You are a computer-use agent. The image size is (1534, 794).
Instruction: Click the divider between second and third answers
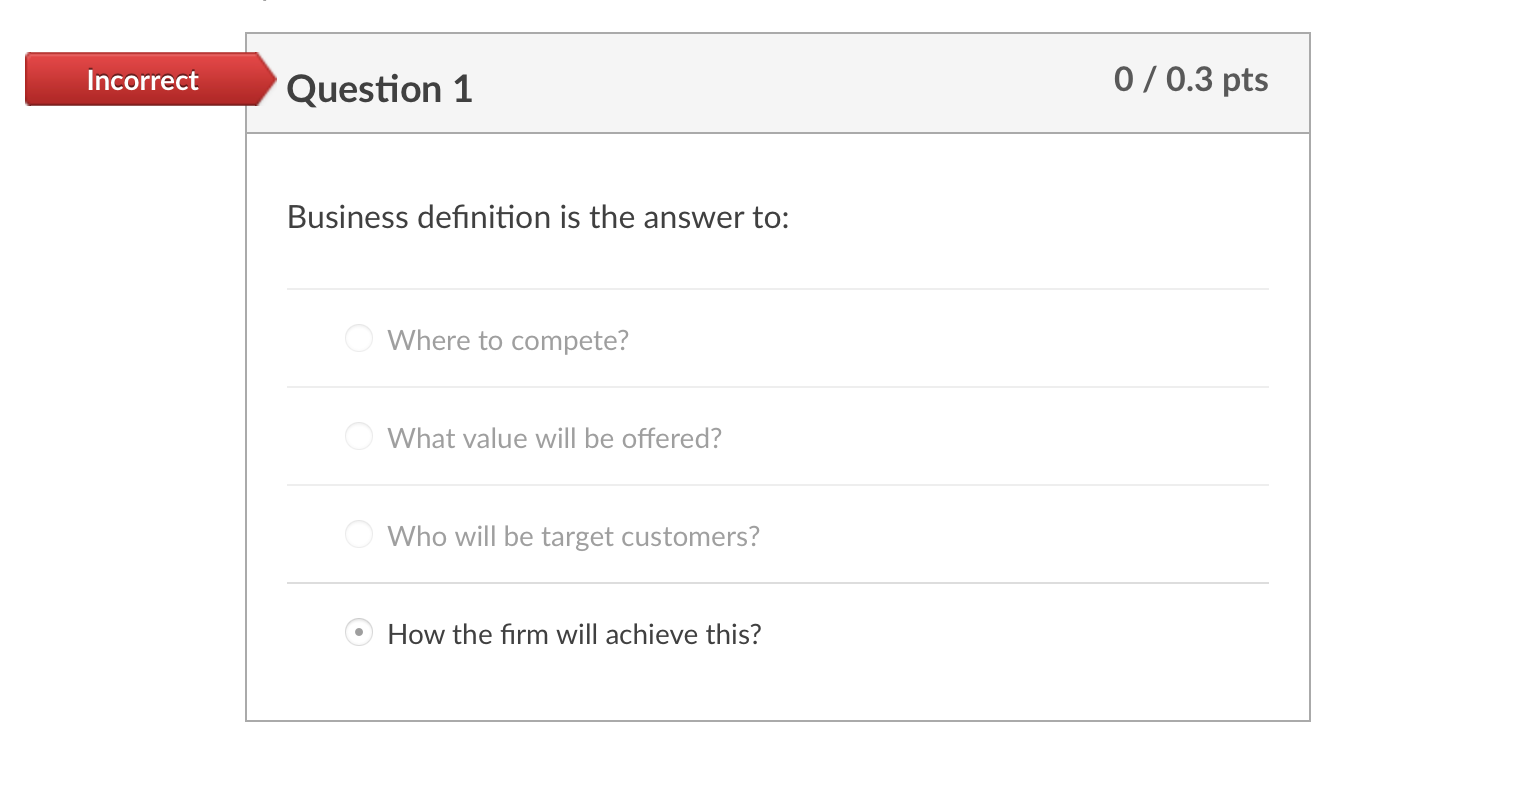(x=777, y=485)
